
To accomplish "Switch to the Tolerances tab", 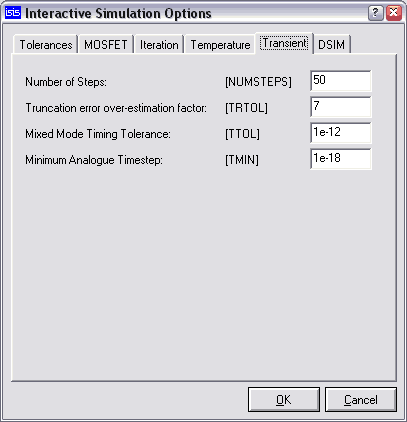I will coord(46,45).
